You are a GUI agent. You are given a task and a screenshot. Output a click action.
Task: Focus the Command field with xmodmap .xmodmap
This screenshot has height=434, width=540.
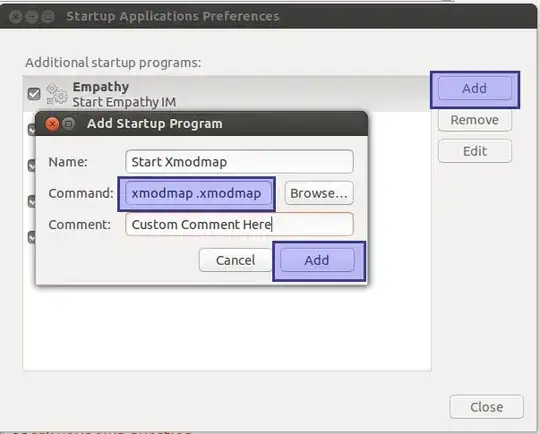tap(198, 193)
